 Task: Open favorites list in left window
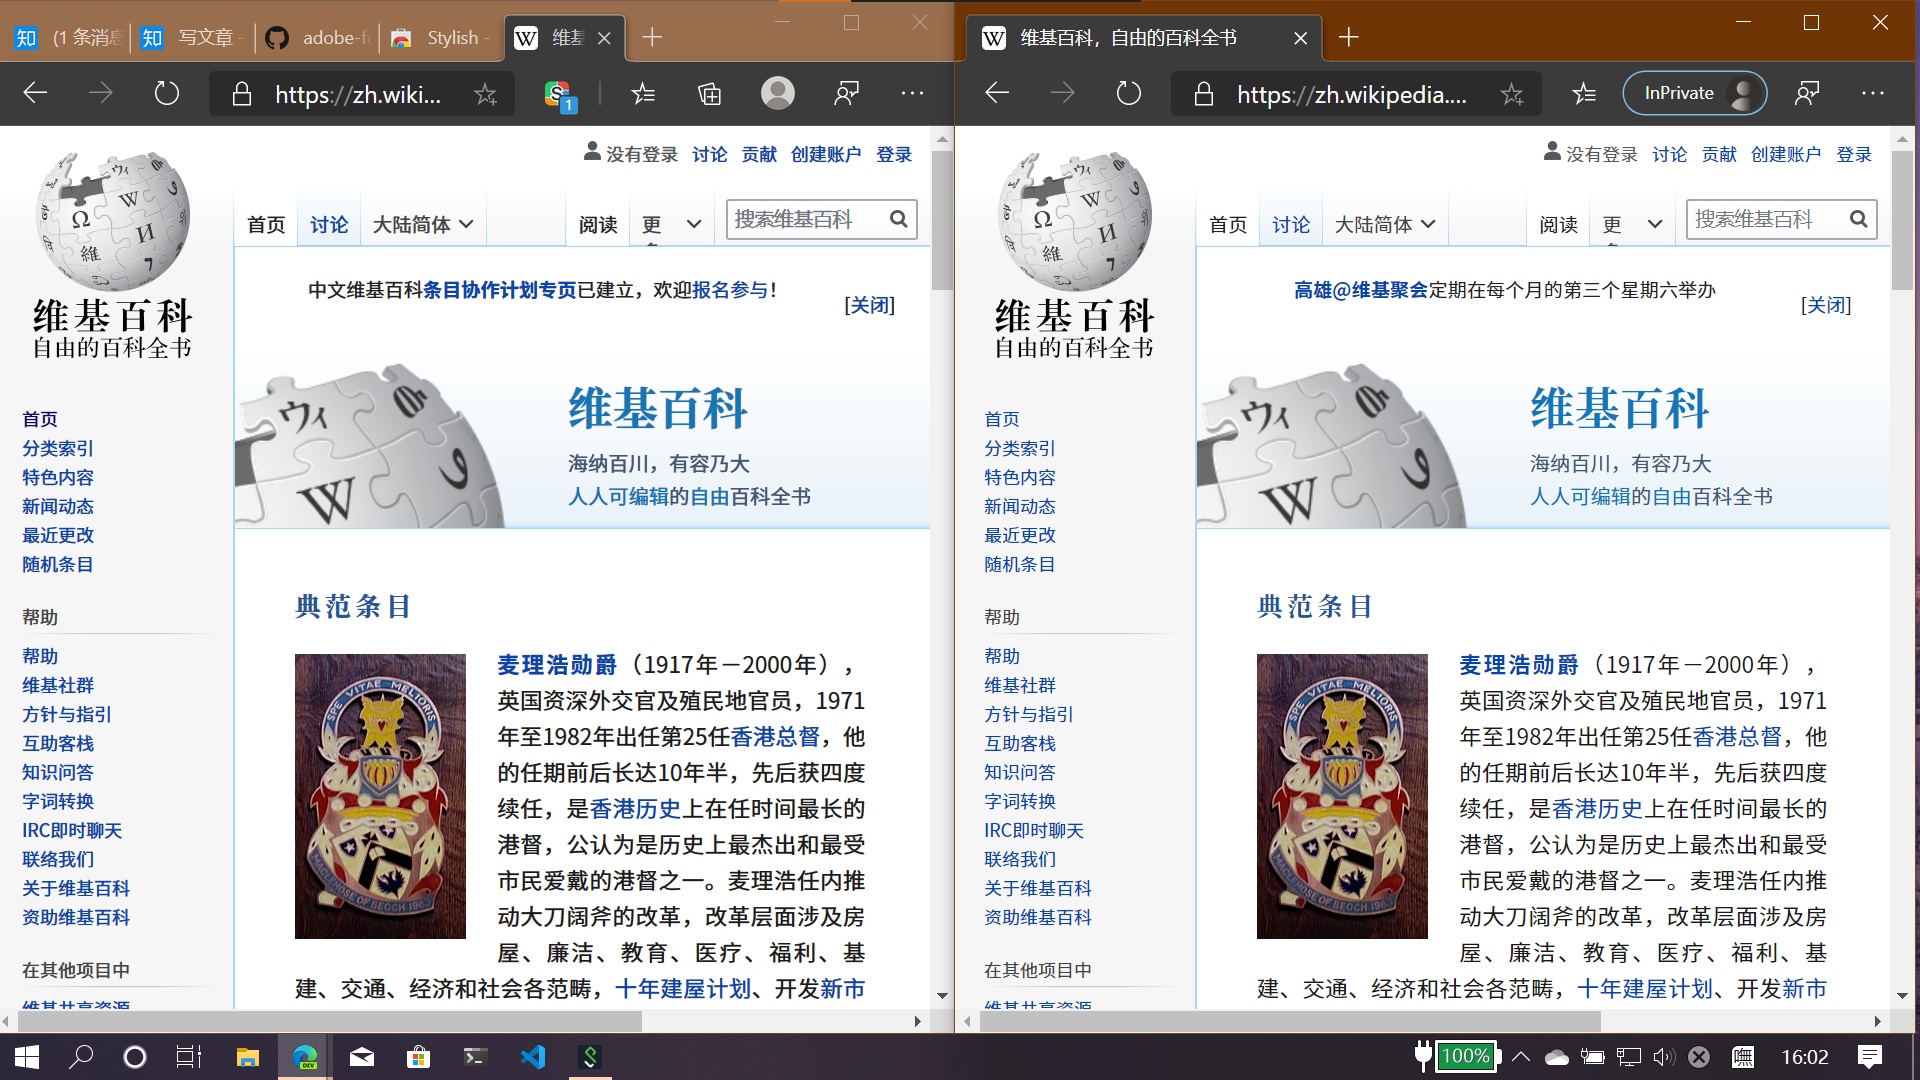click(643, 94)
